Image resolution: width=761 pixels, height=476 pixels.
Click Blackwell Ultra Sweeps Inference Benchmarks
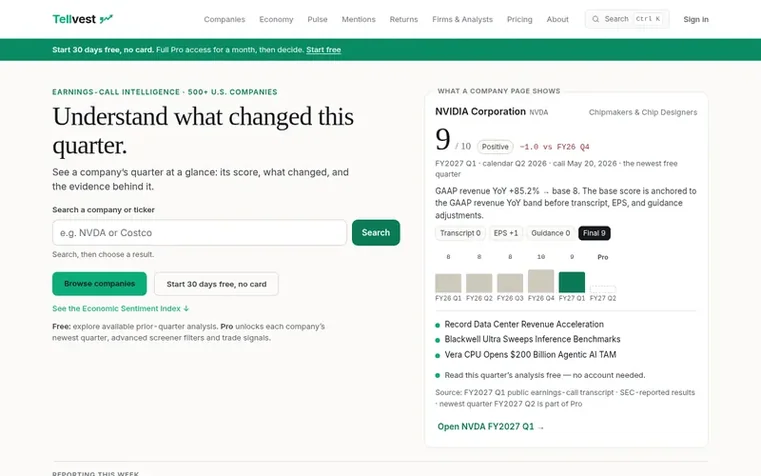click(x=532, y=339)
